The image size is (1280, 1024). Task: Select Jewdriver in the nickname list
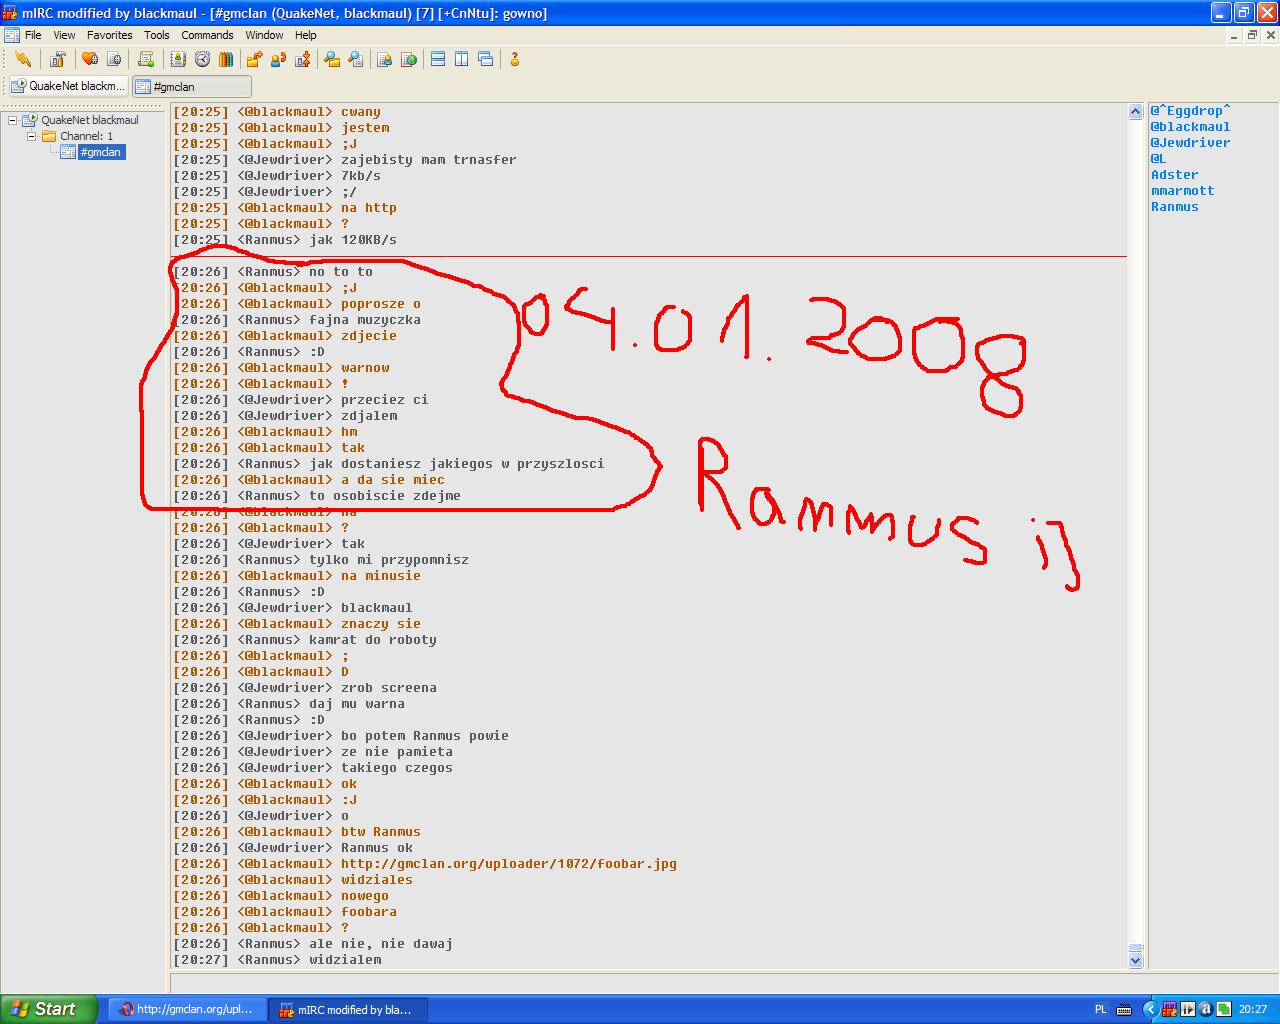tap(1190, 143)
